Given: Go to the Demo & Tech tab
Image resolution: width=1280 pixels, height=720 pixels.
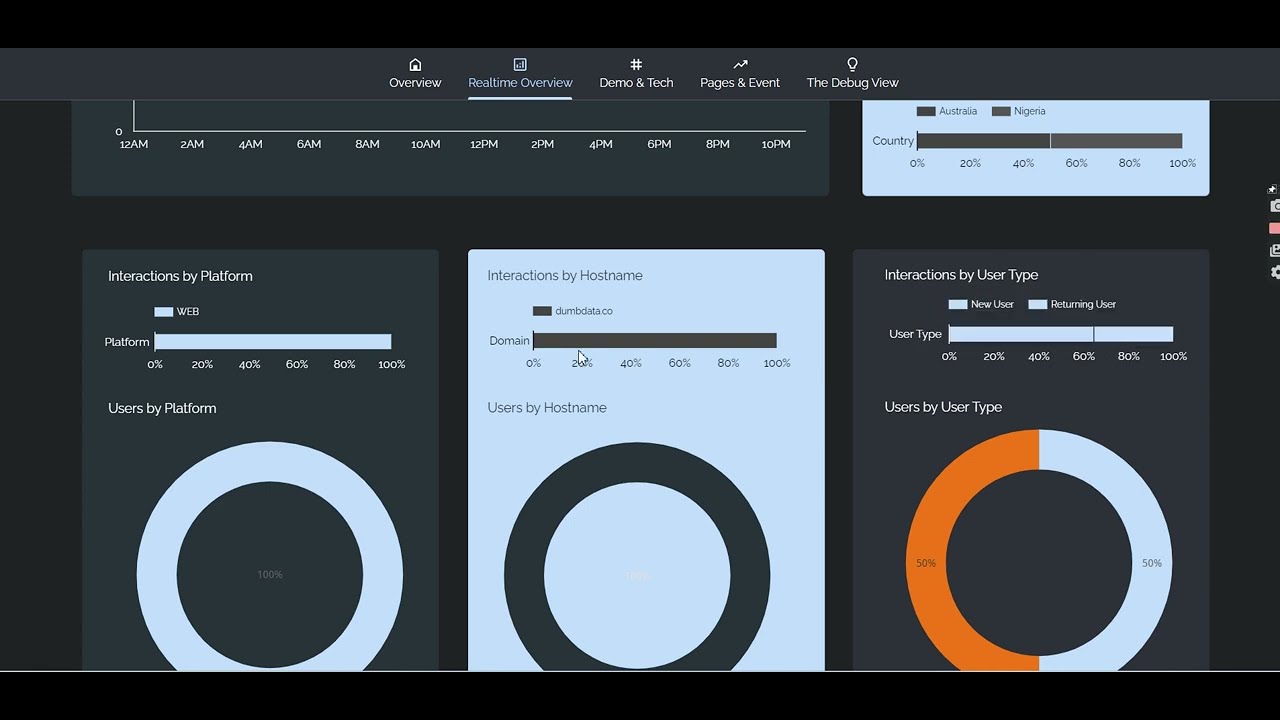Looking at the screenshot, I should (636, 74).
